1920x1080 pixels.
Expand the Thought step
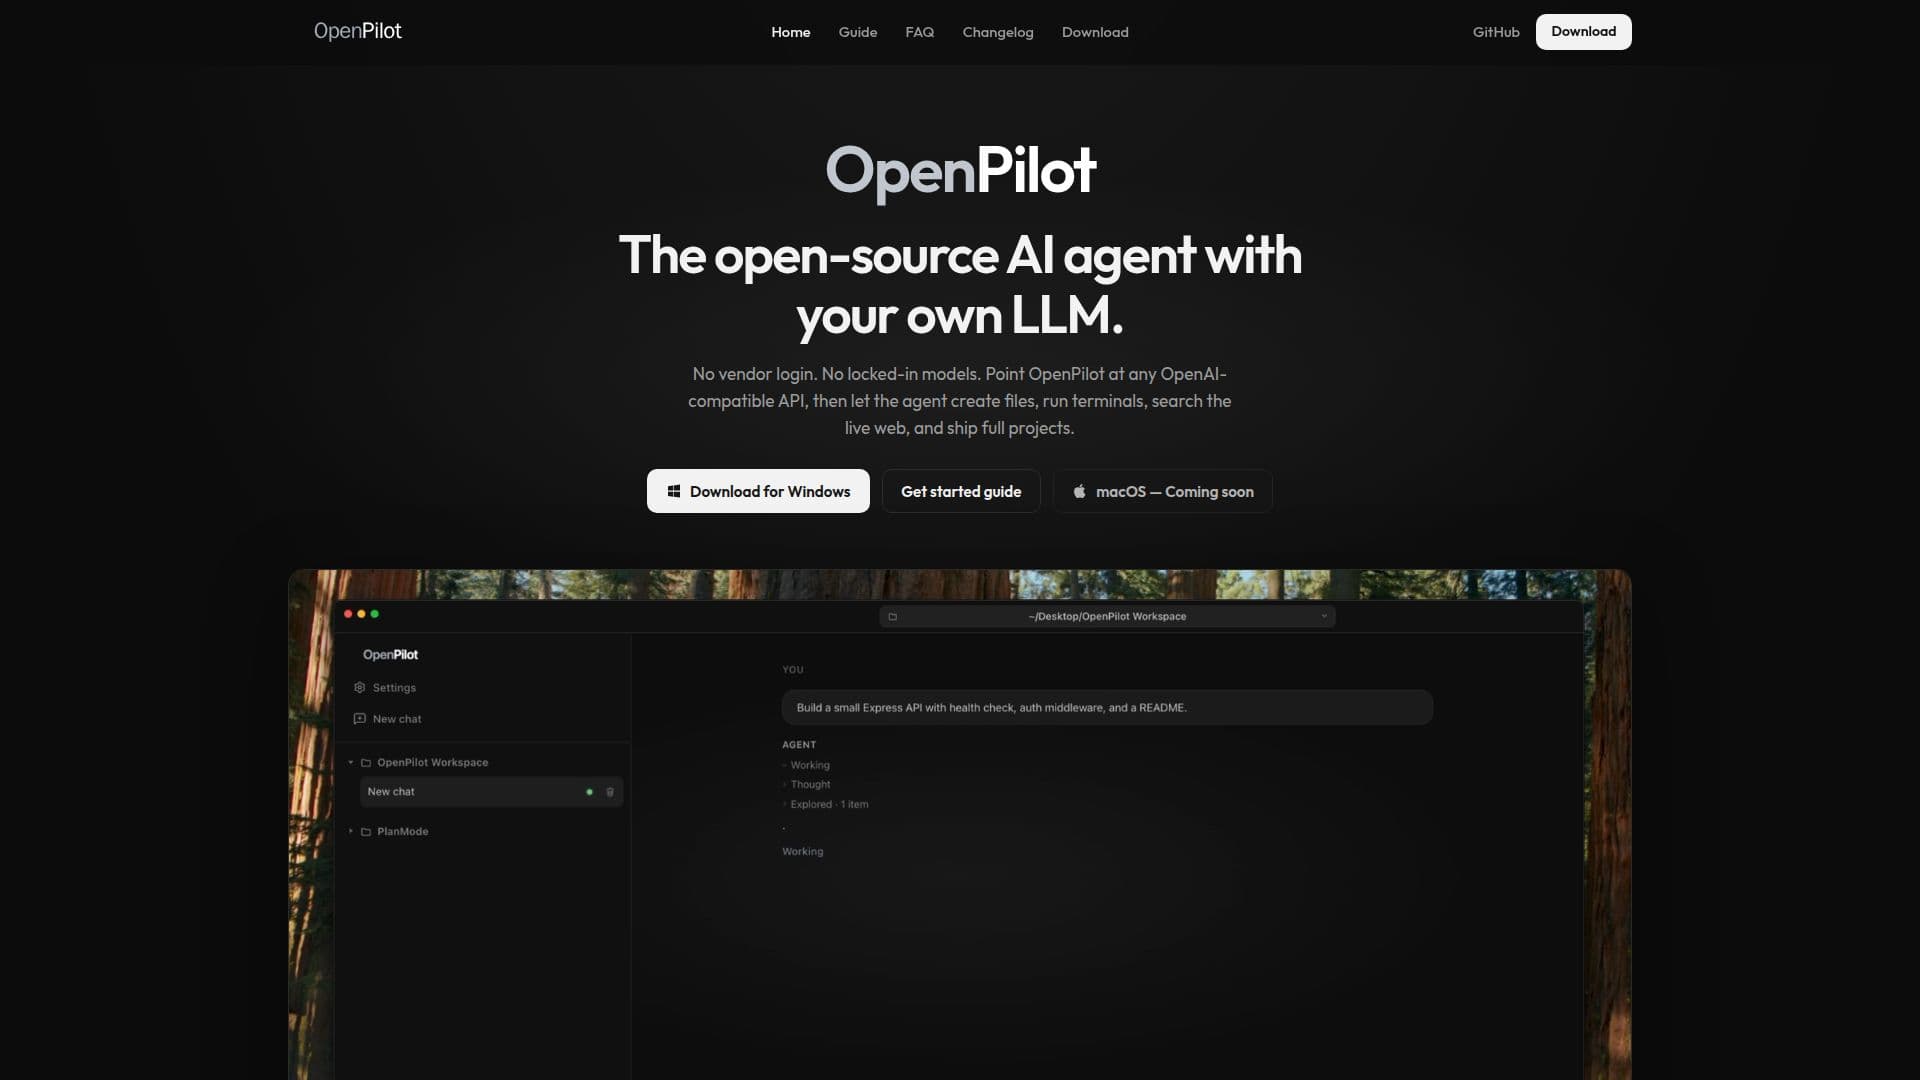coord(806,784)
